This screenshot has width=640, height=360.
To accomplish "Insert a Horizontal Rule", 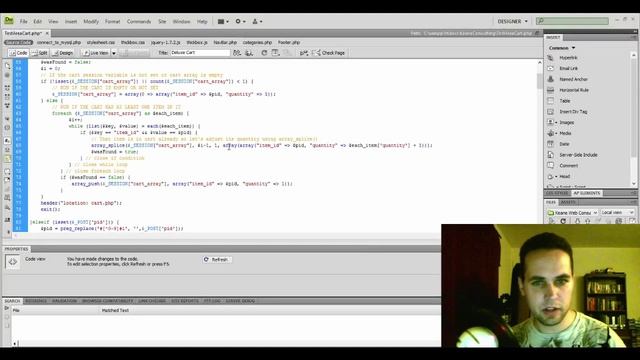I will pyautogui.click(x=573, y=90).
